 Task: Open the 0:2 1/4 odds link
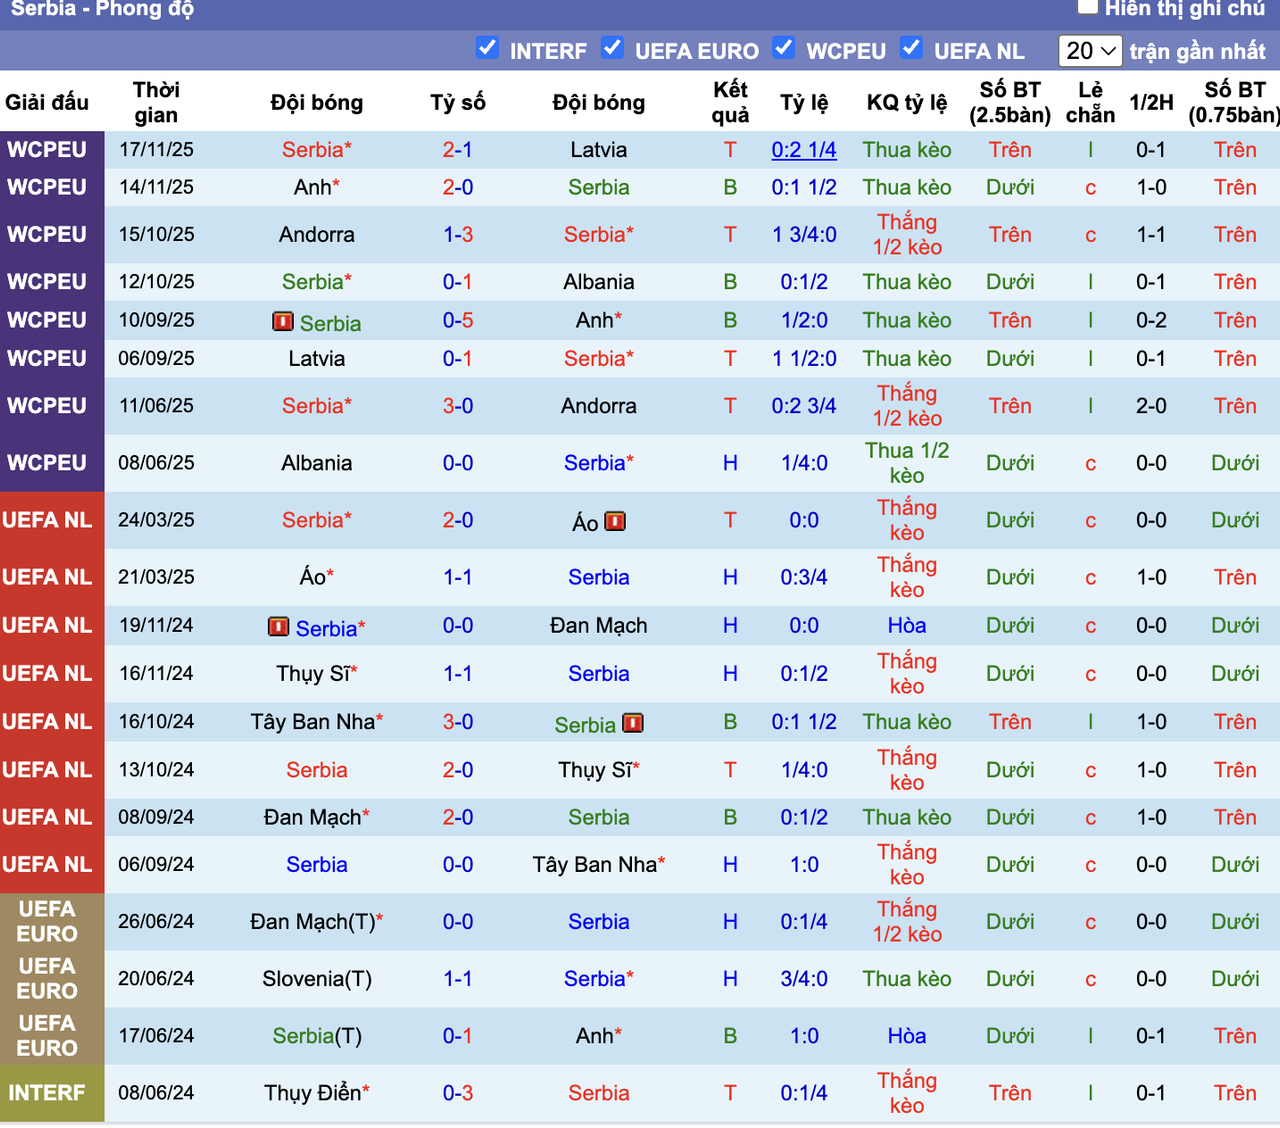click(804, 150)
